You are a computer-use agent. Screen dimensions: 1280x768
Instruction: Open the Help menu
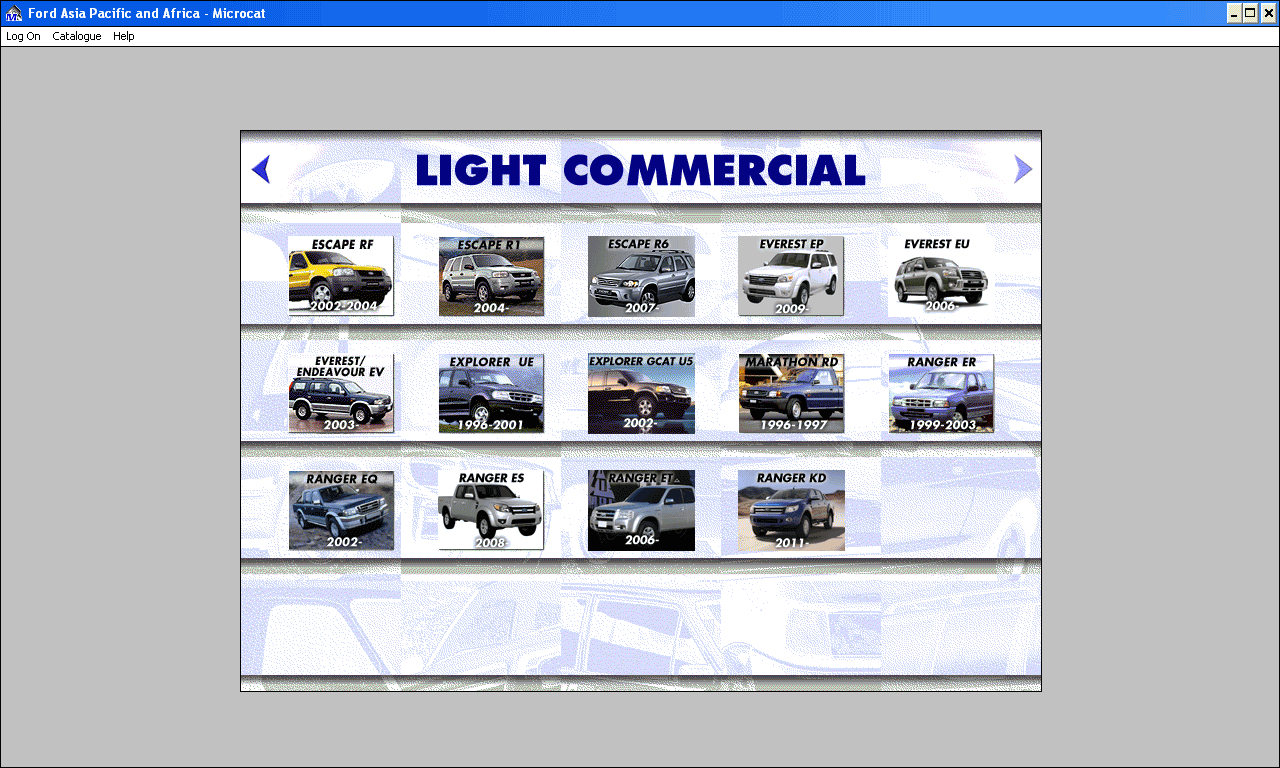pos(123,36)
